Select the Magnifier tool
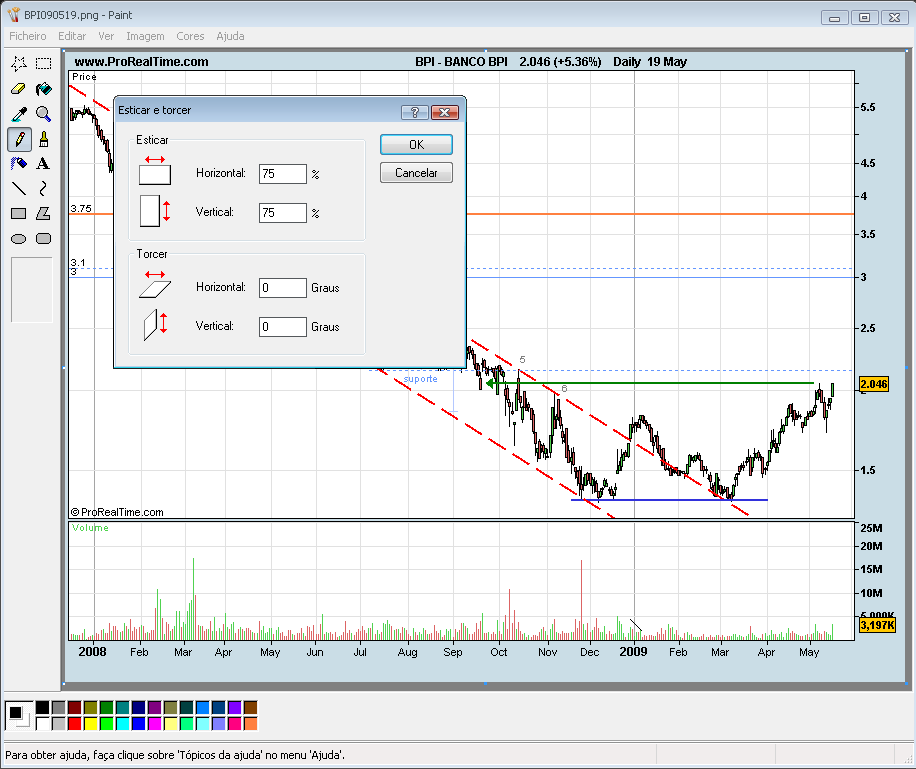The width and height of the screenshot is (916, 769). 43,114
